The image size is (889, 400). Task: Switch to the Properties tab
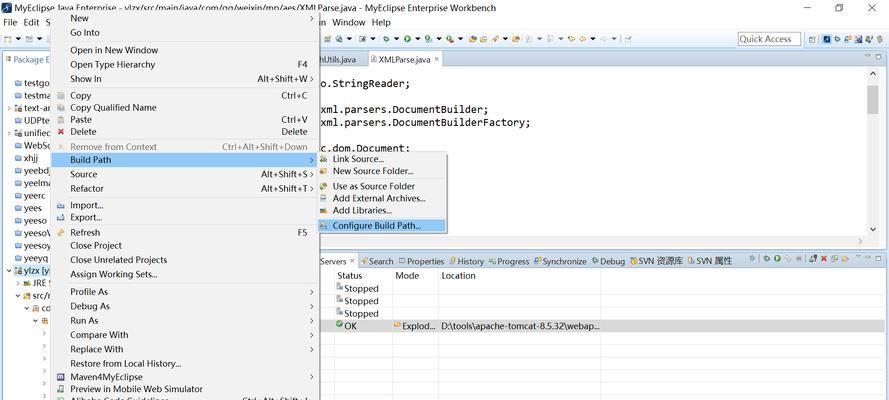point(421,261)
